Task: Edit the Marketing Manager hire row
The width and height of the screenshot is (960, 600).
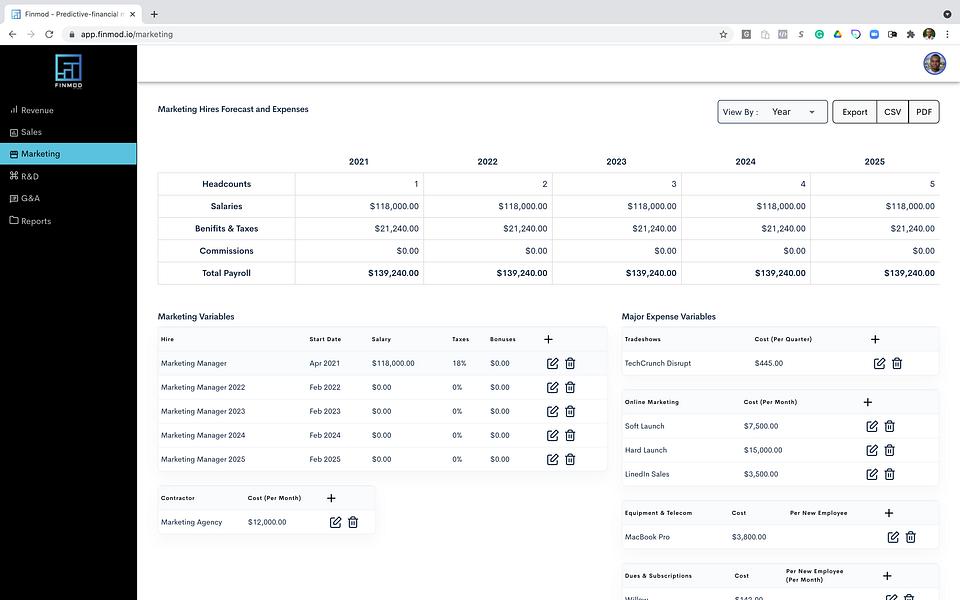Action: point(552,363)
